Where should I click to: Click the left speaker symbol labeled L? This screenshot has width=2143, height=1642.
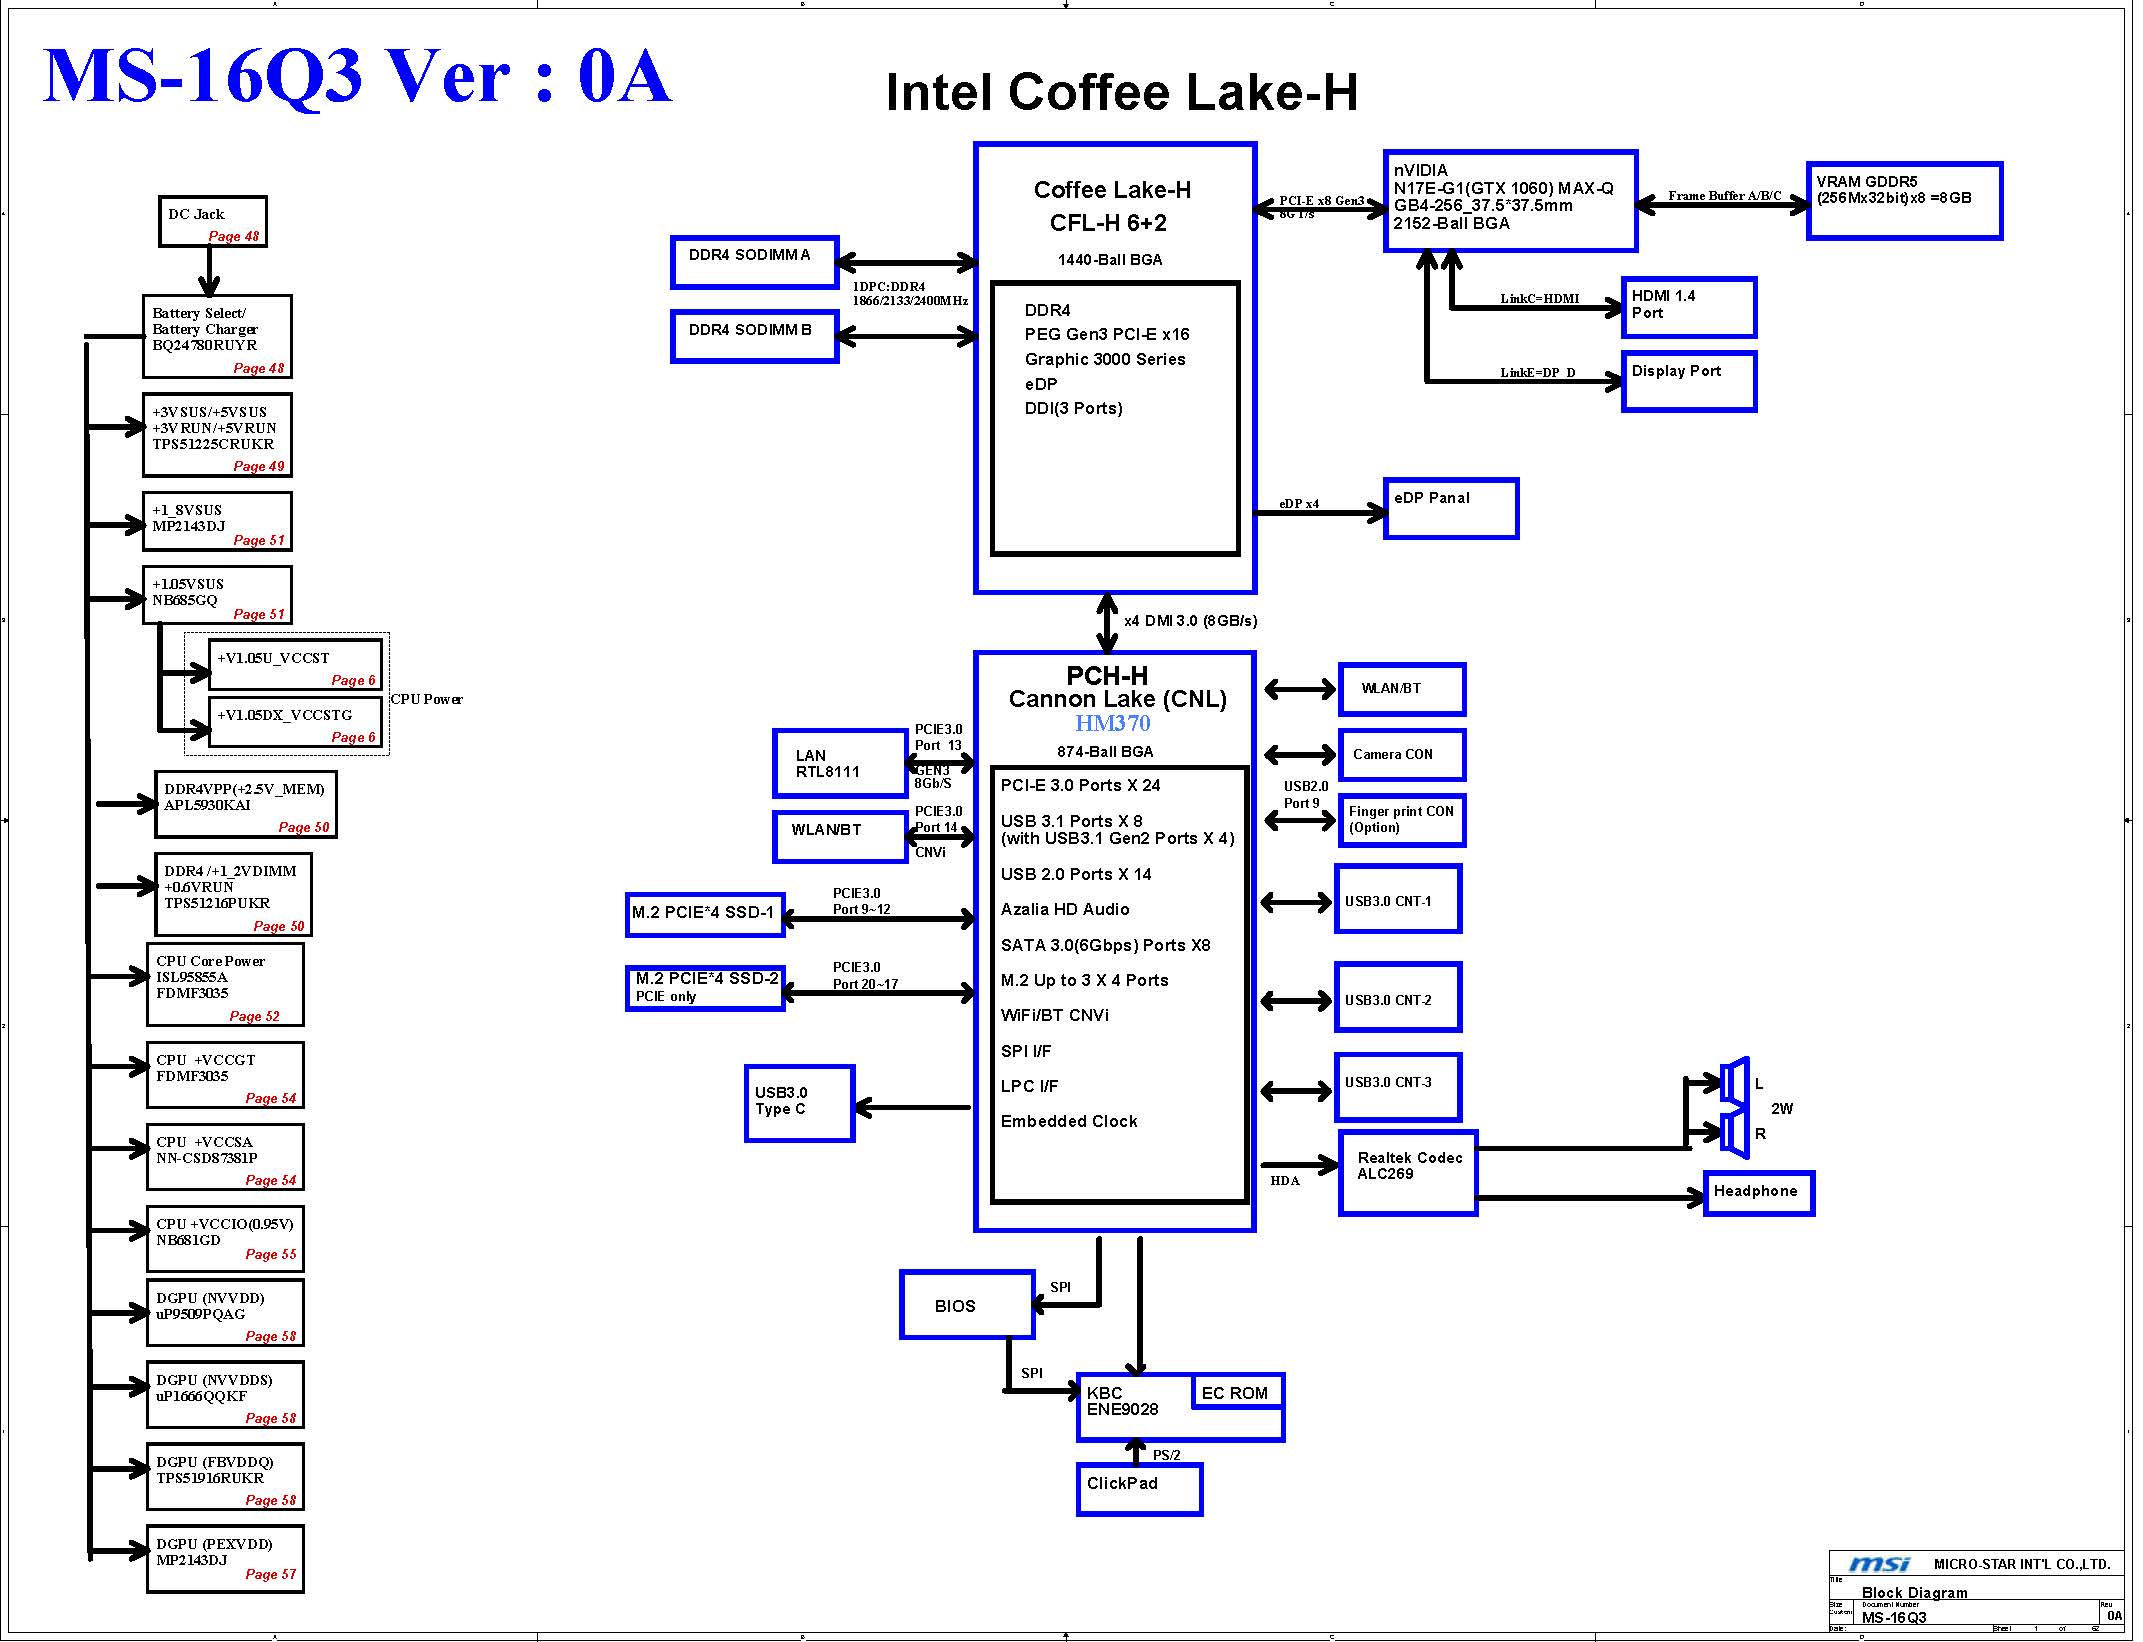pos(1734,1082)
